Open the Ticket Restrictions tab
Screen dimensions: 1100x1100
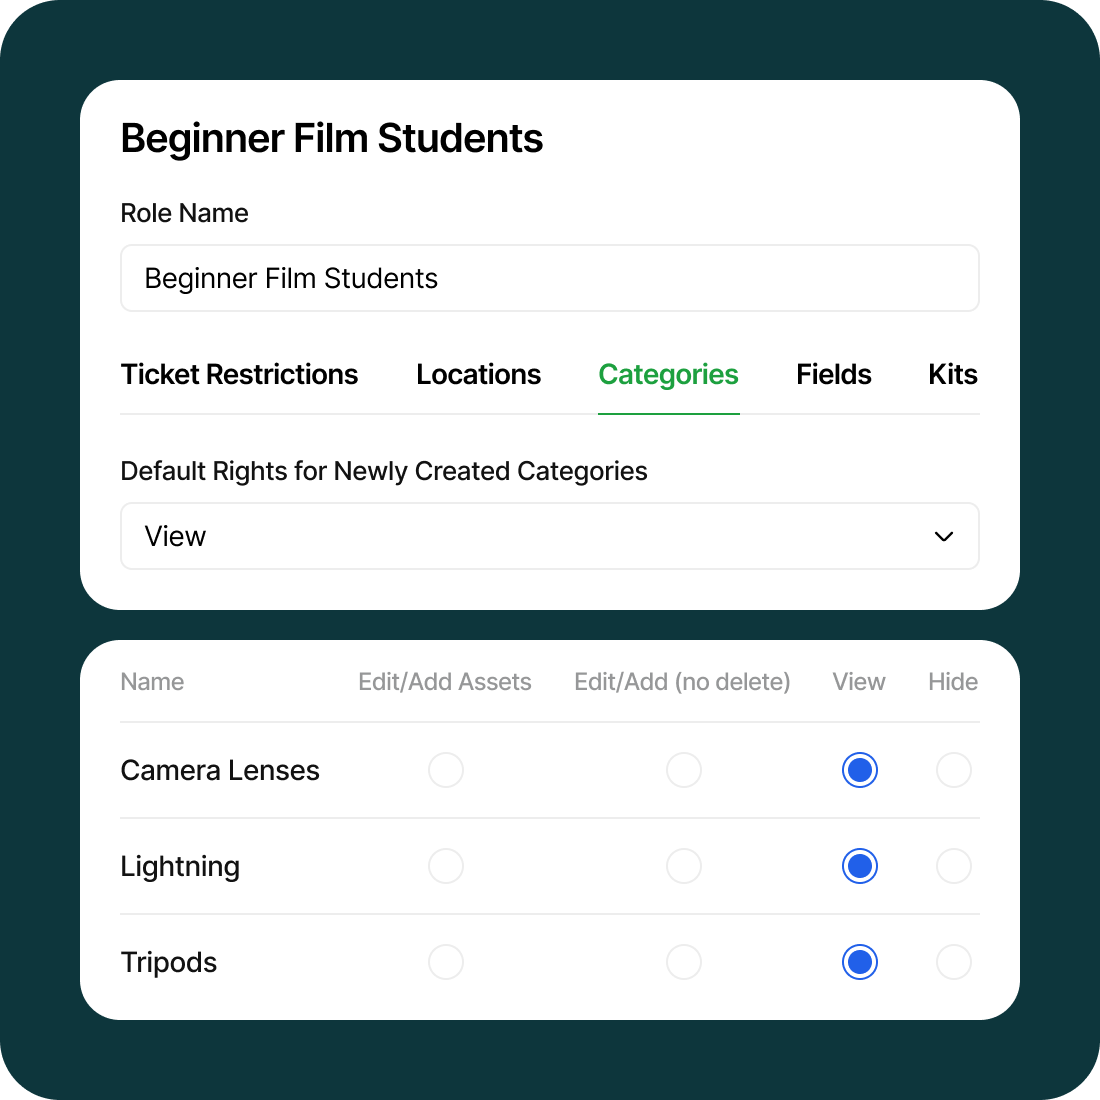coord(239,375)
